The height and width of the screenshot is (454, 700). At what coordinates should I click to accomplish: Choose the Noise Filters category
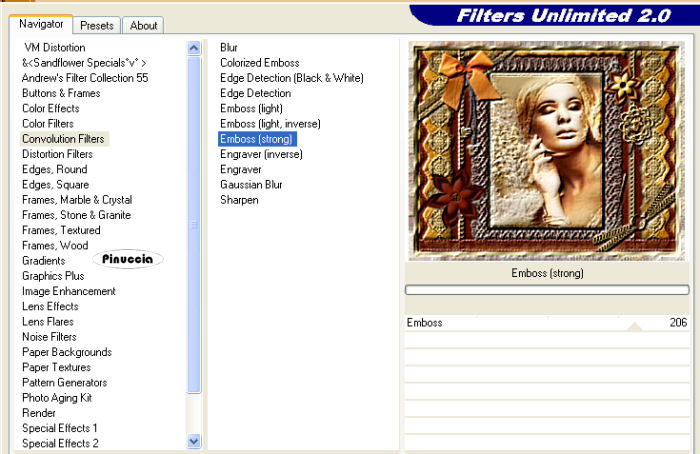click(49, 337)
